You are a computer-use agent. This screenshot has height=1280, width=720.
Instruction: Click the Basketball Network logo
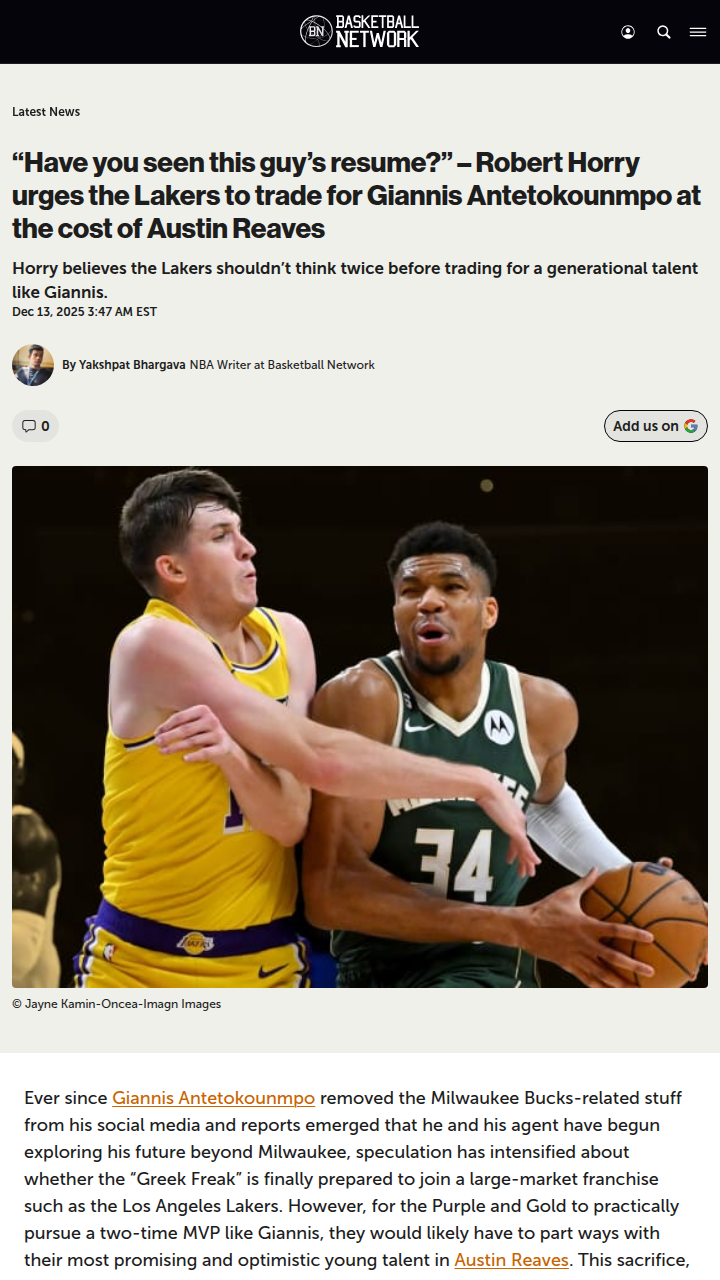pyautogui.click(x=359, y=32)
